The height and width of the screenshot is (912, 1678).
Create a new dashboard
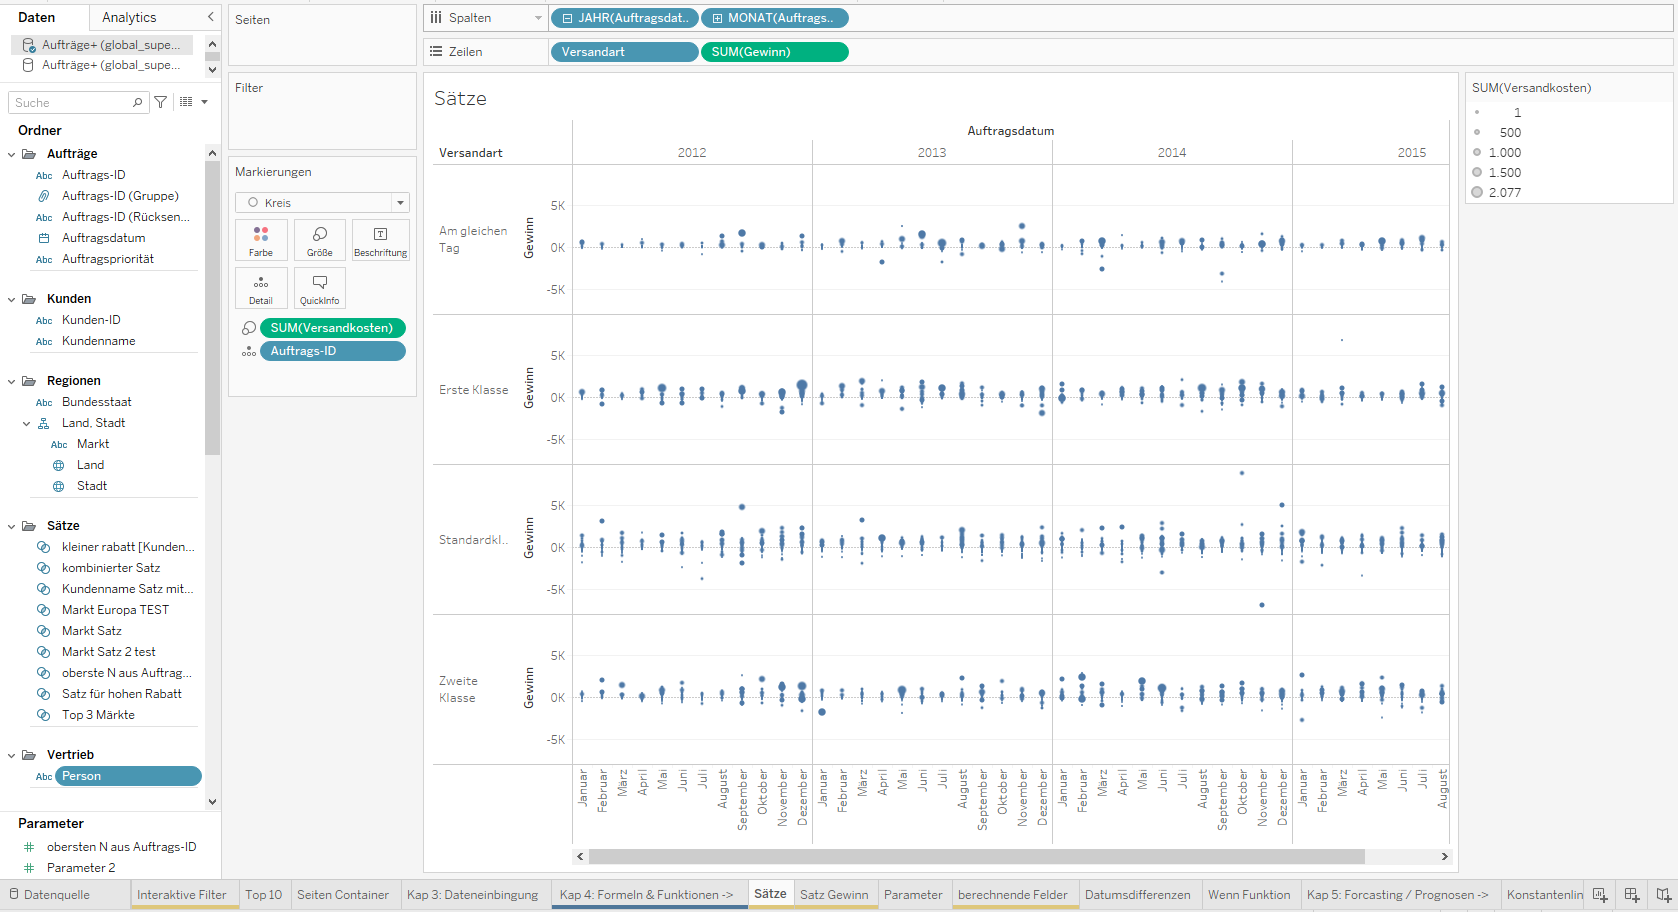[1632, 895]
